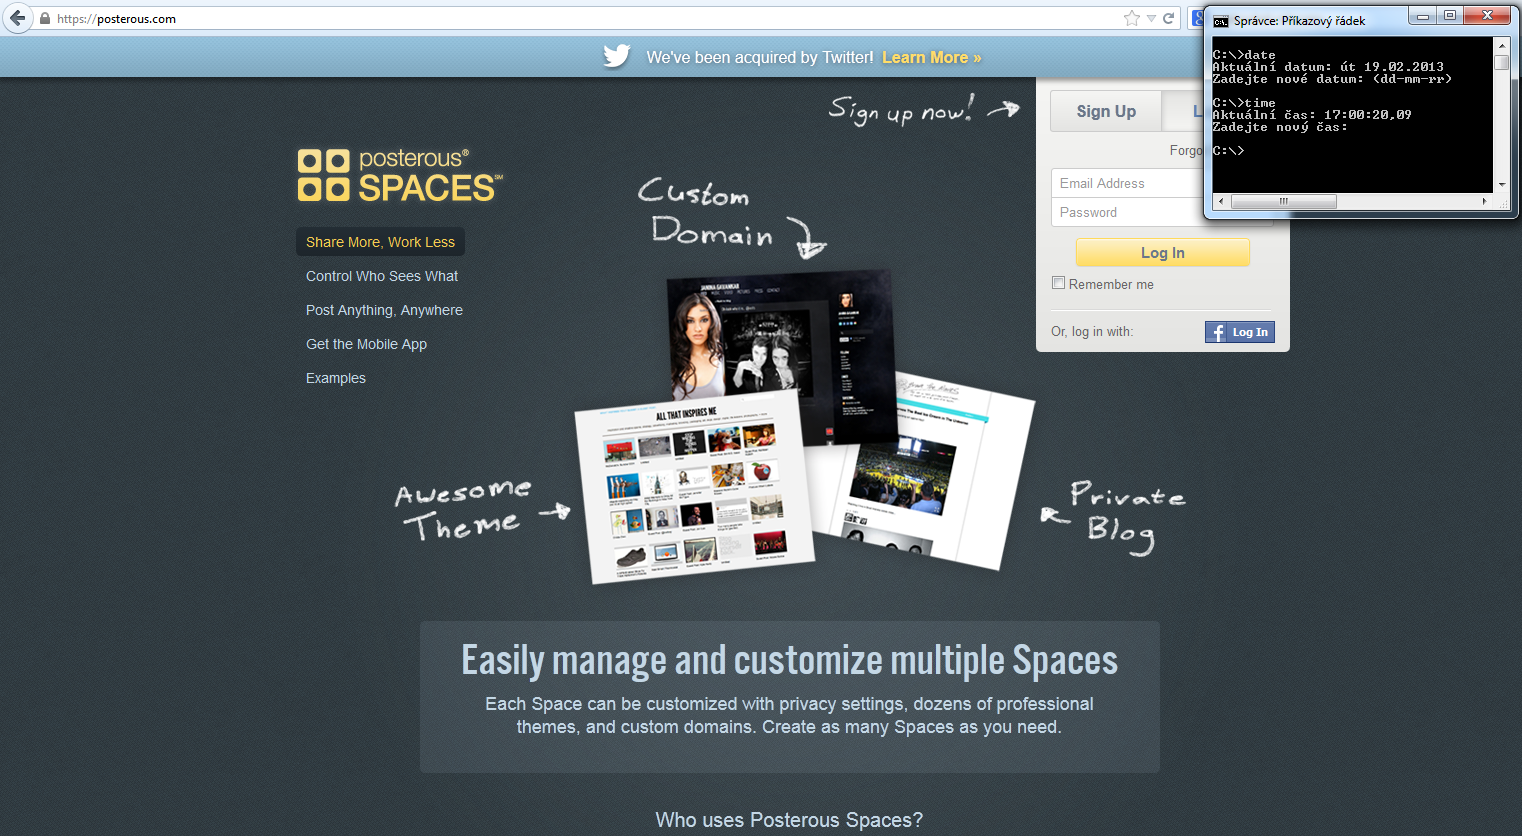Click 'Who uses Posterous Spaces?' heading text
1522x836 pixels.
point(789,820)
